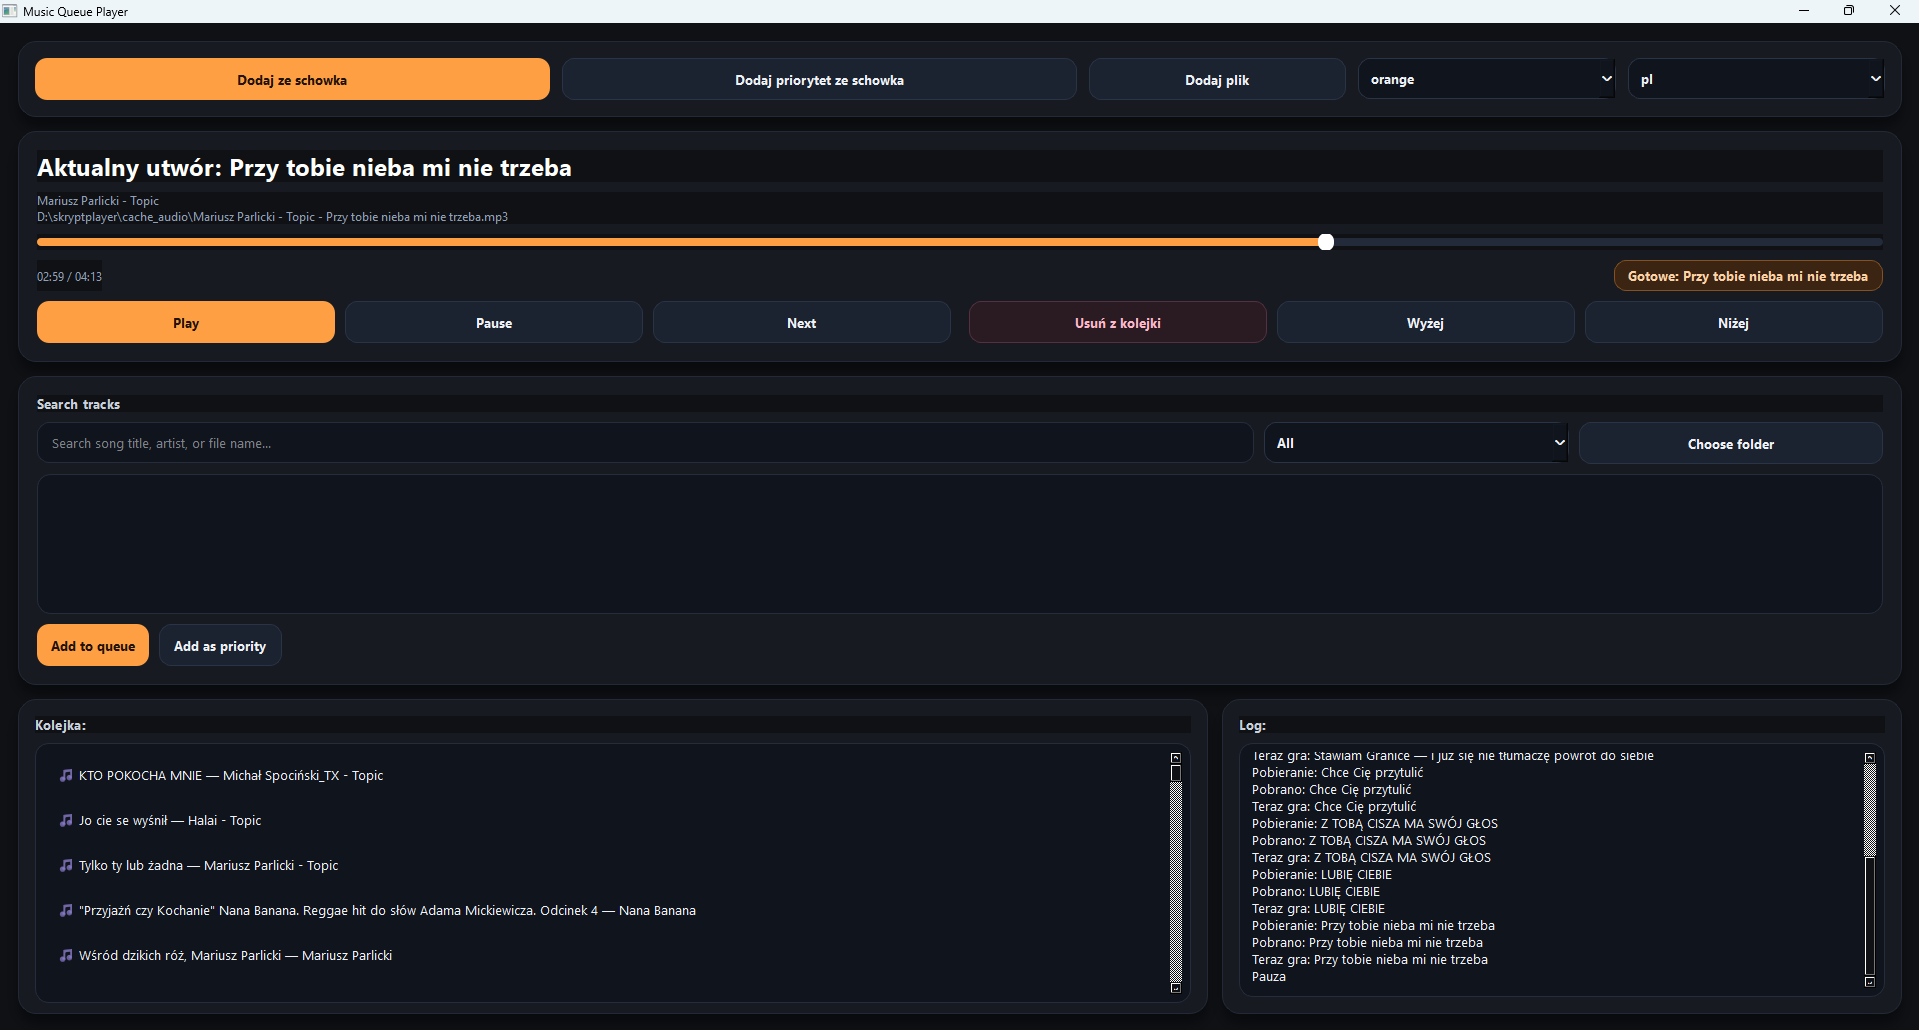Viewport: 1919px width, 1030px height.
Task: Click music note icon beside Tylko ty lub żadna
Action: (x=66, y=865)
